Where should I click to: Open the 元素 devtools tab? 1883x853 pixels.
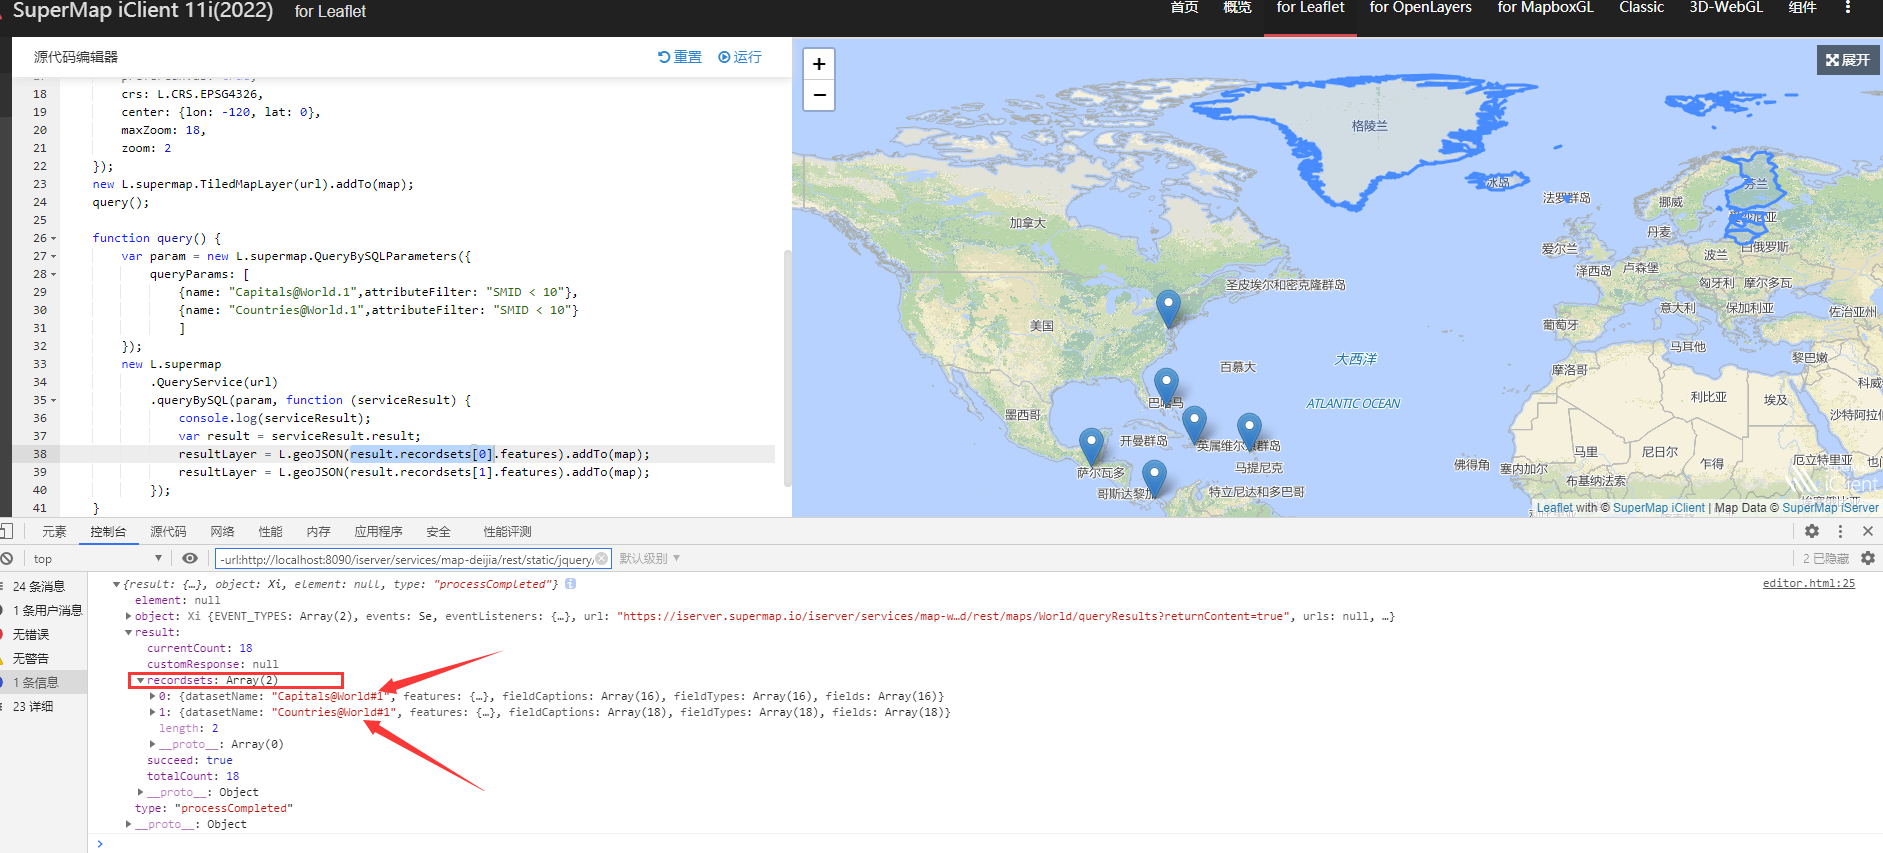click(54, 532)
